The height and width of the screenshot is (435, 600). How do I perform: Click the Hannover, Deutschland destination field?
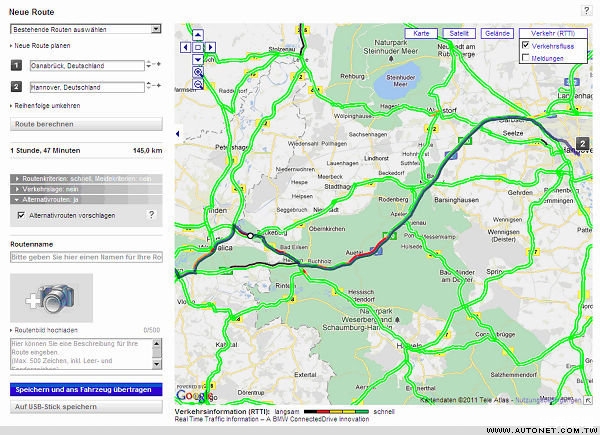click(x=87, y=87)
